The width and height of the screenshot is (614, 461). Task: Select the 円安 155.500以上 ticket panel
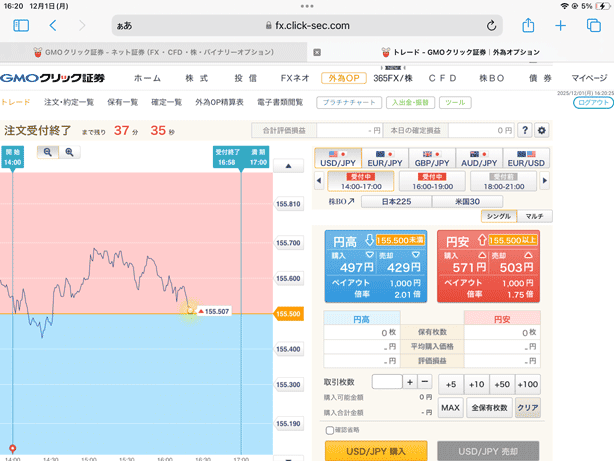[x=488, y=266]
